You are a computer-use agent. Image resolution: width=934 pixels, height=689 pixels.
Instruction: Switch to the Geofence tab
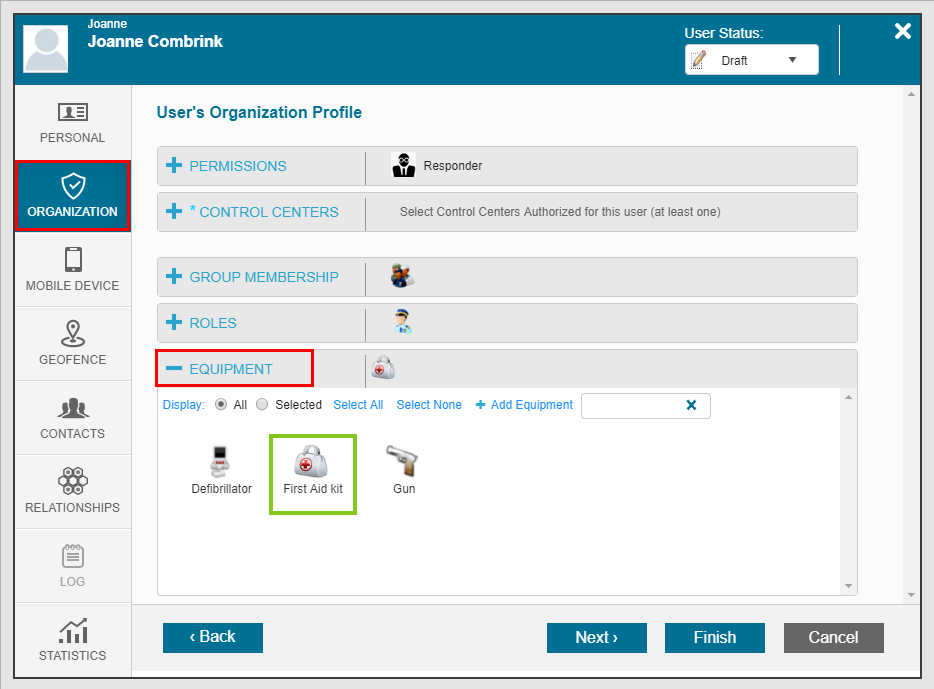tap(72, 344)
